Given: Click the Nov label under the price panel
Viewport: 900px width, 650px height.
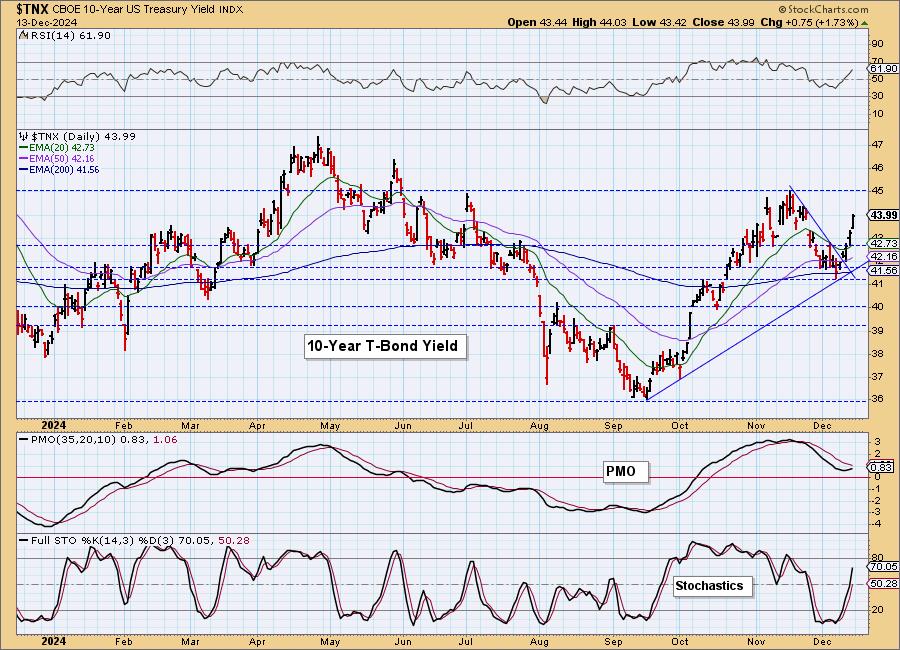Looking at the screenshot, I should [x=757, y=426].
